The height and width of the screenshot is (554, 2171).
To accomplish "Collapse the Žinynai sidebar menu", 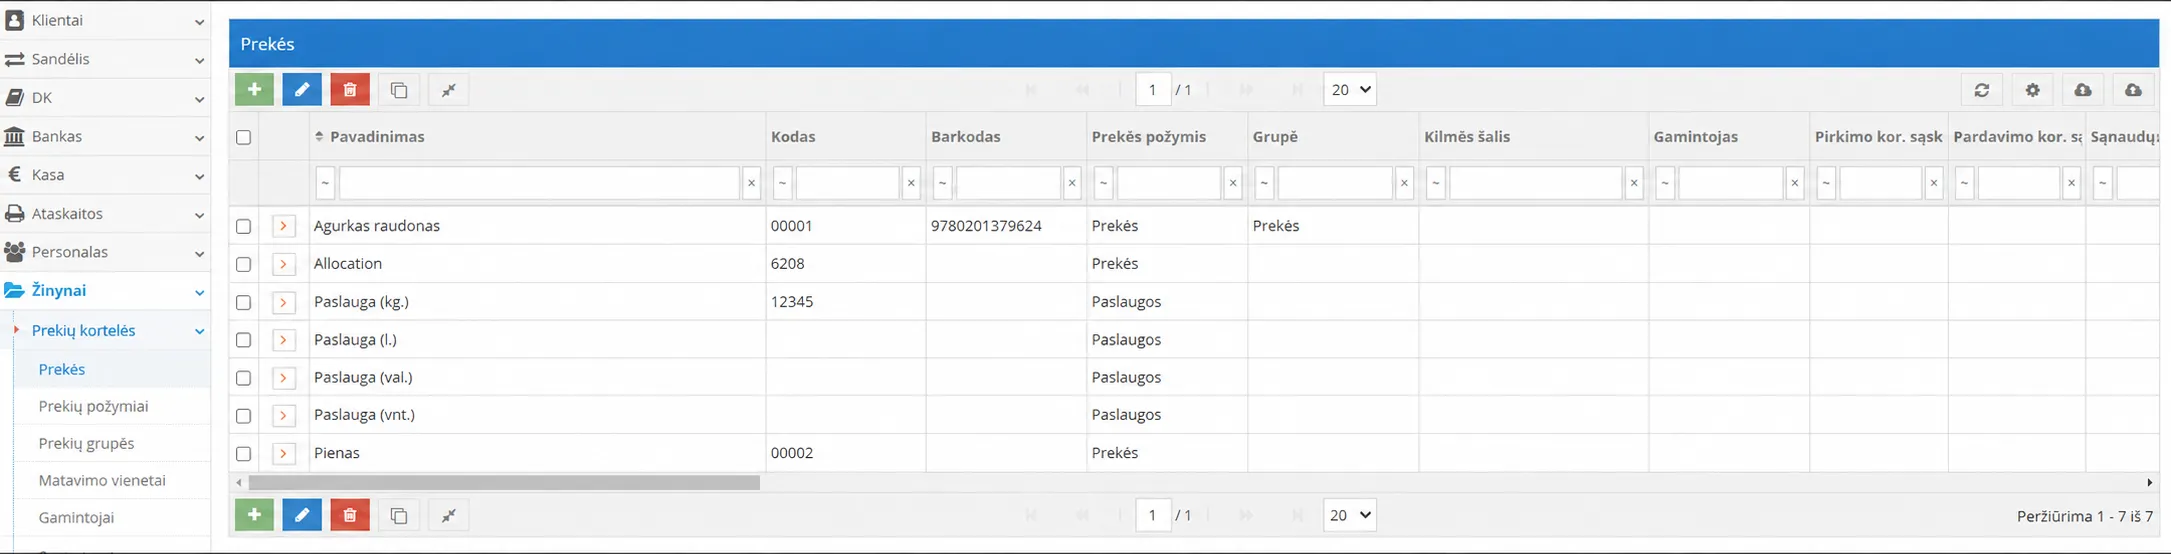I will point(105,291).
